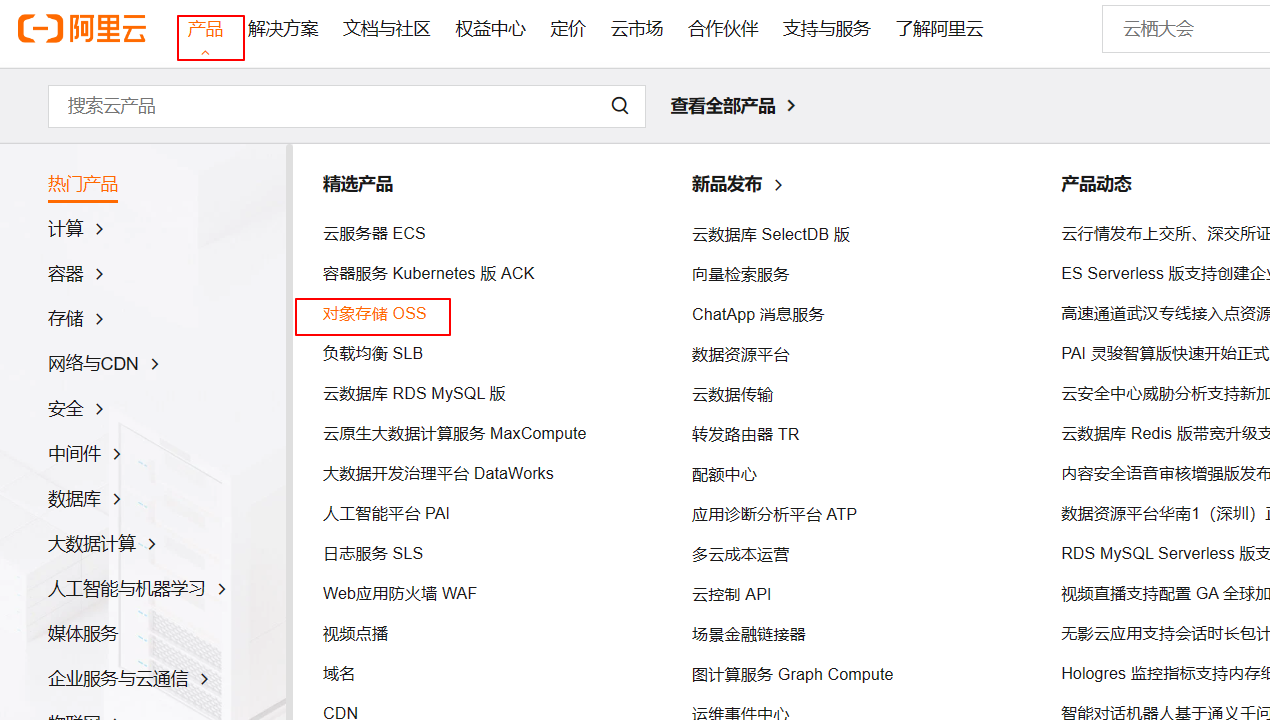1270x720 pixels.
Task: Expand 人工智能与机器学习 category
Action: coord(137,589)
